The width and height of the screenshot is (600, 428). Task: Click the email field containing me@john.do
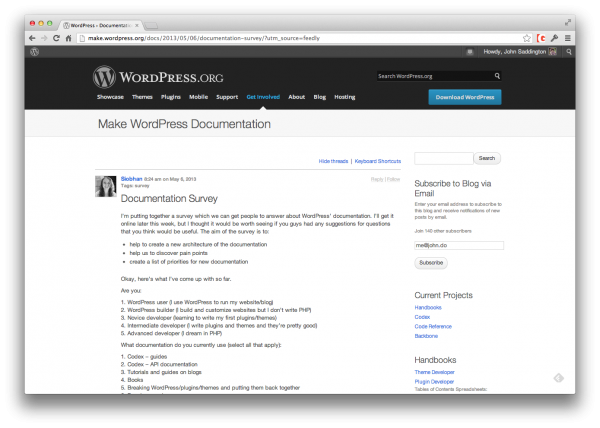(x=459, y=245)
